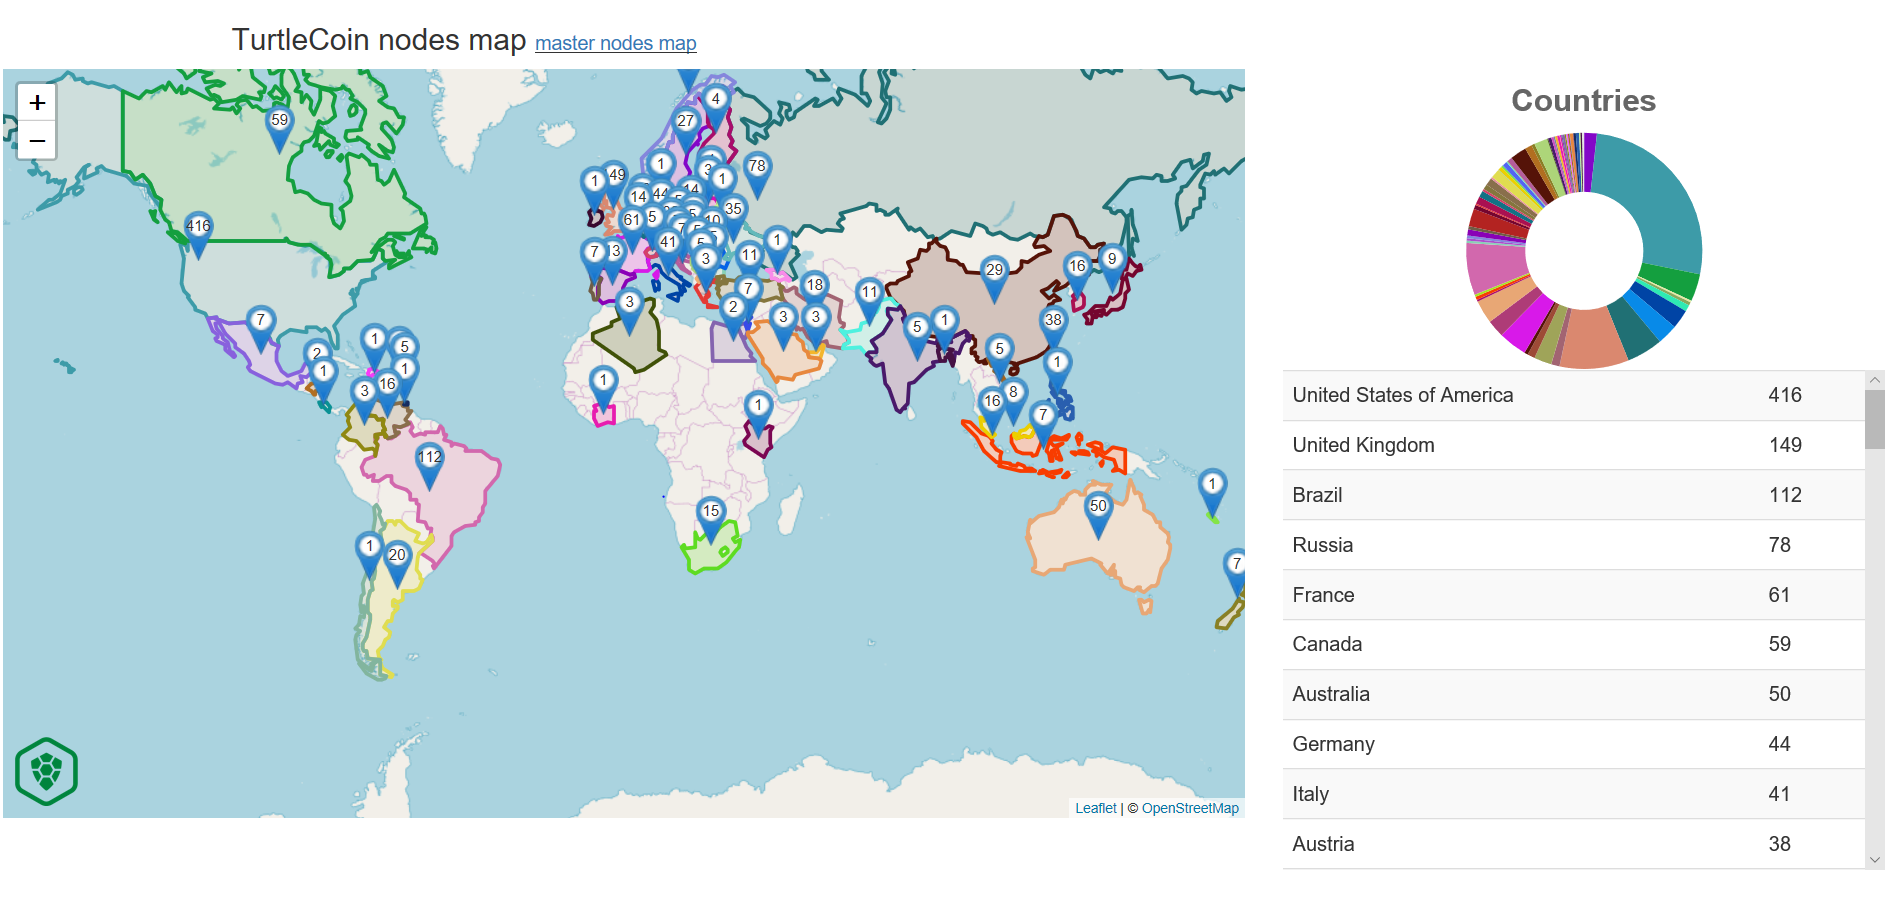Select the United States of America row
The image size is (1904, 907).
(1573, 395)
